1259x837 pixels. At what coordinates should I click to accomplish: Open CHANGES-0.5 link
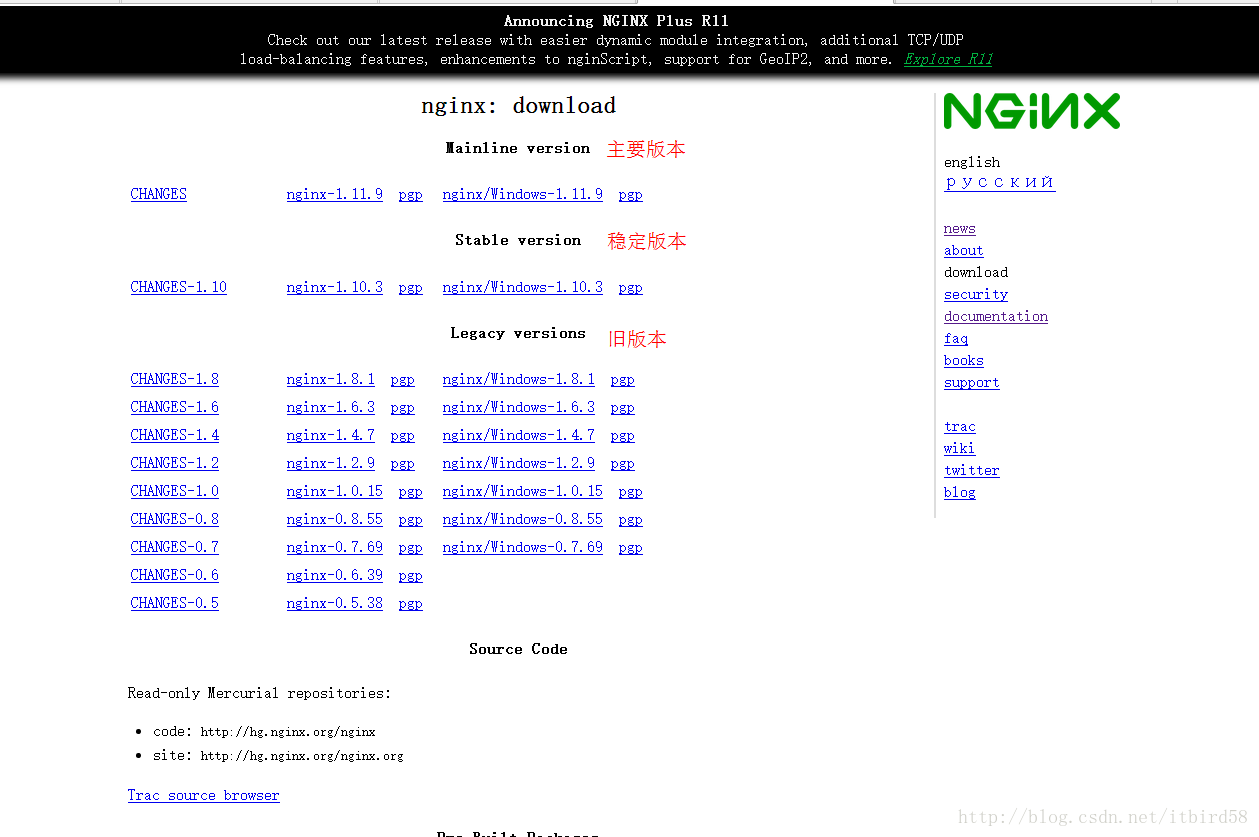[x=174, y=603]
